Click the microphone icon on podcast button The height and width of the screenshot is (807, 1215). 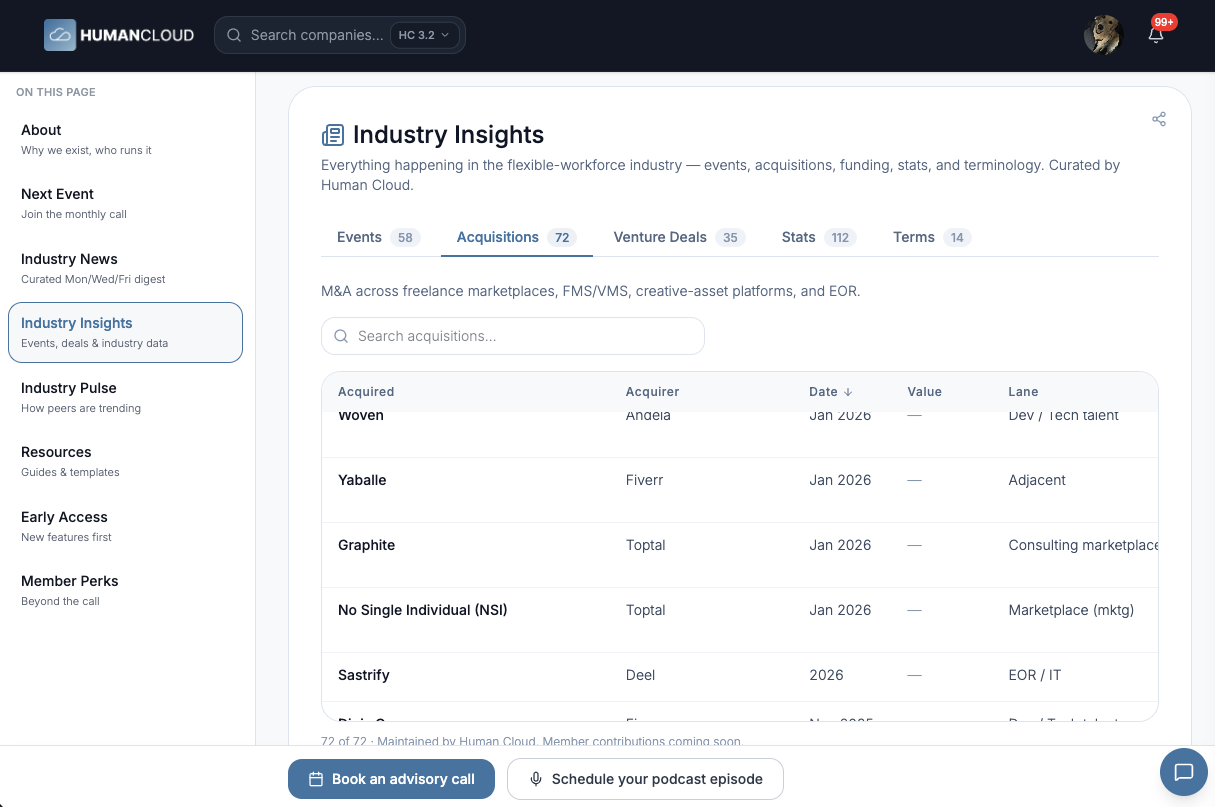(x=536, y=779)
